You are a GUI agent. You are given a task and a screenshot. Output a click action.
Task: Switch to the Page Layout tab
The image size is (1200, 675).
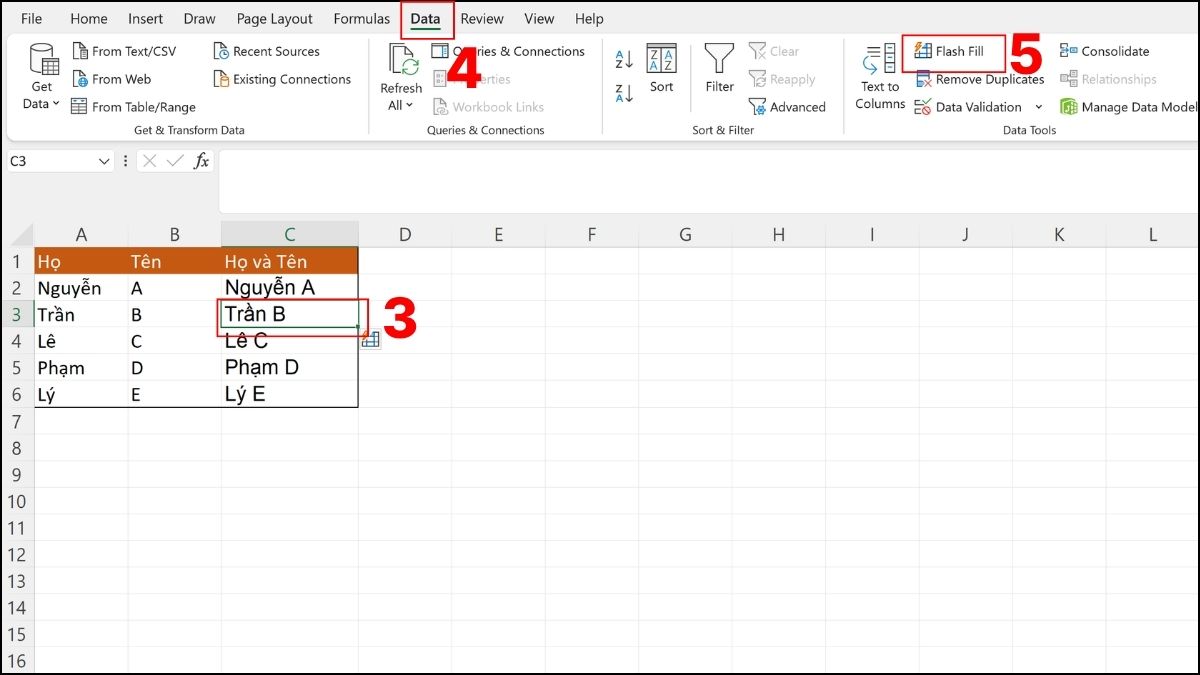tap(275, 19)
